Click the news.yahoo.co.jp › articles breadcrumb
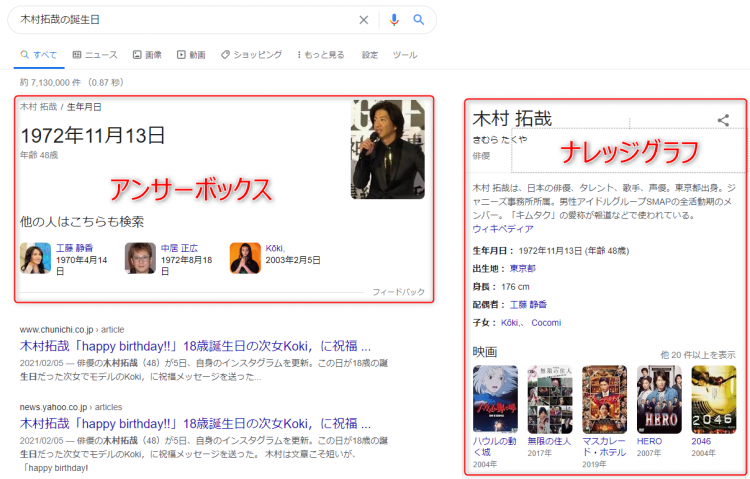 [71, 407]
